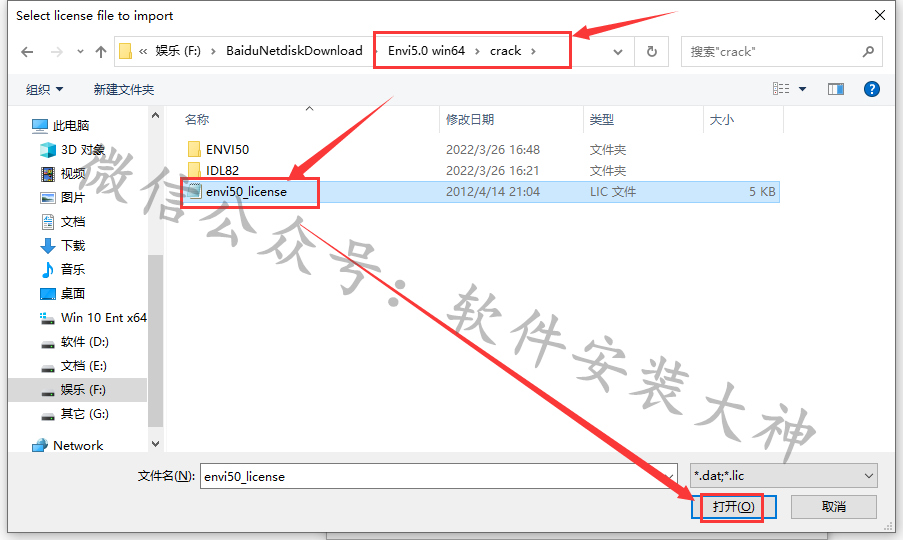Image resolution: width=903 pixels, height=540 pixels.
Task: Click the envi50_license file icon
Action: [x=195, y=192]
